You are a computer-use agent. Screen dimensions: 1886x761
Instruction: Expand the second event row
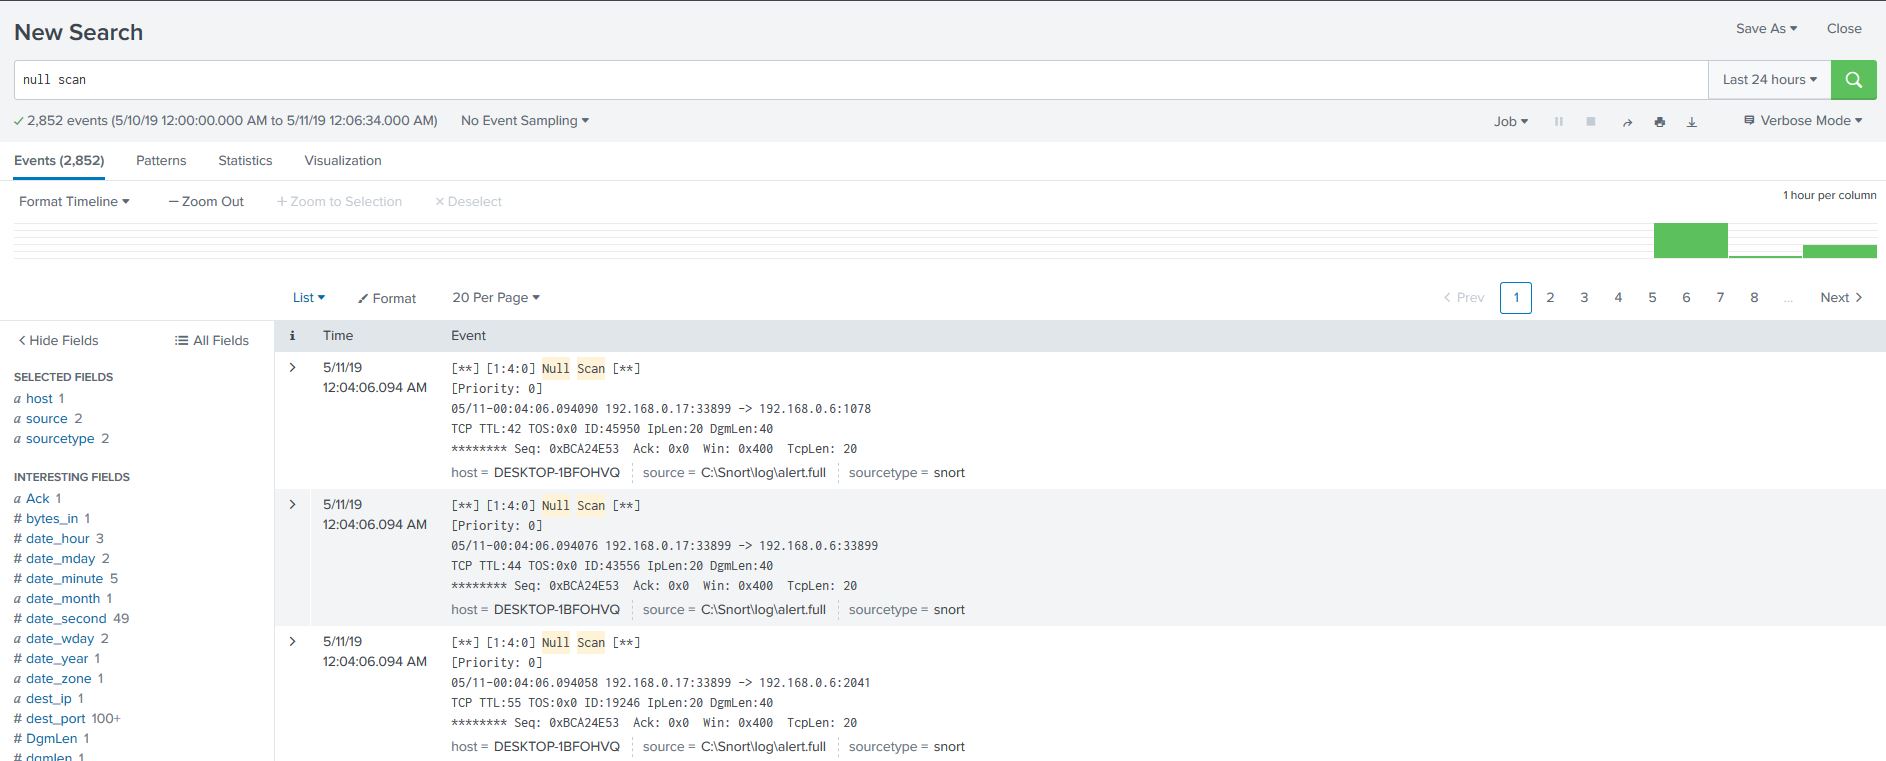tap(292, 505)
